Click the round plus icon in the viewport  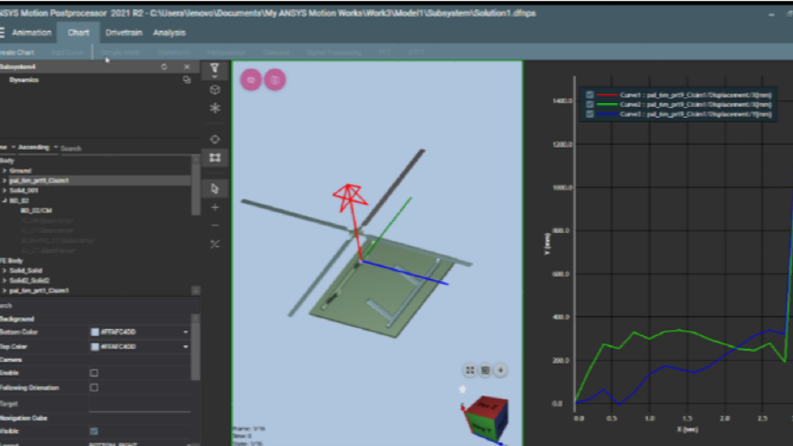click(500, 370)
